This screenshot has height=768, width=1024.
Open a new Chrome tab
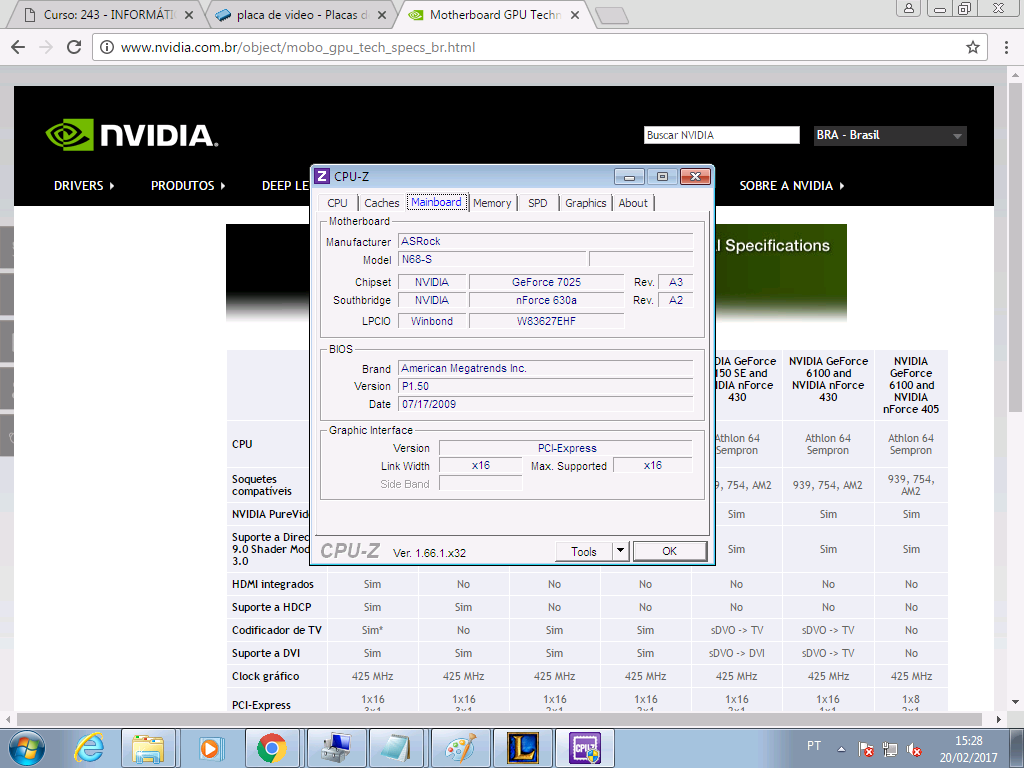(x=612, y=16)
